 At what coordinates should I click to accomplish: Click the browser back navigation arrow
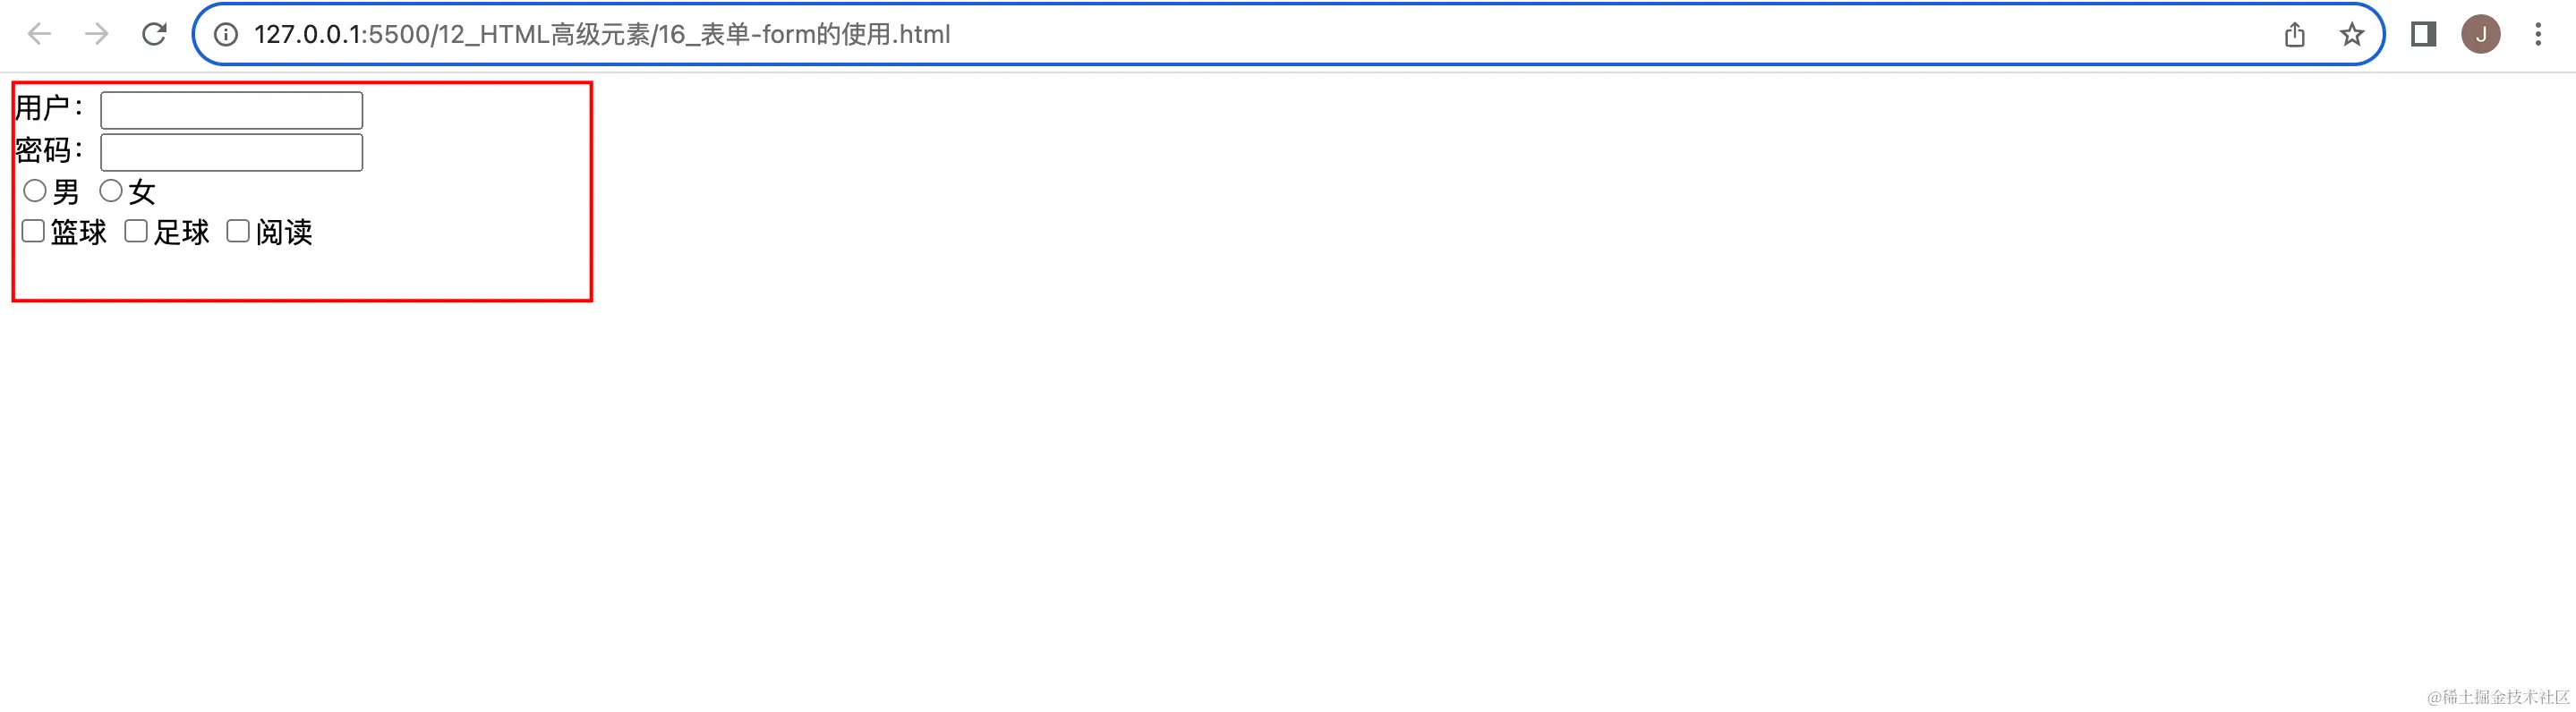tap(39, 34)
